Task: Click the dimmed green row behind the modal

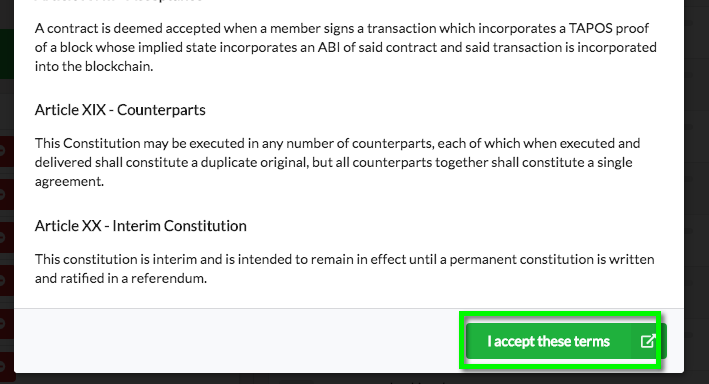Action: click(x=7, y=54)
